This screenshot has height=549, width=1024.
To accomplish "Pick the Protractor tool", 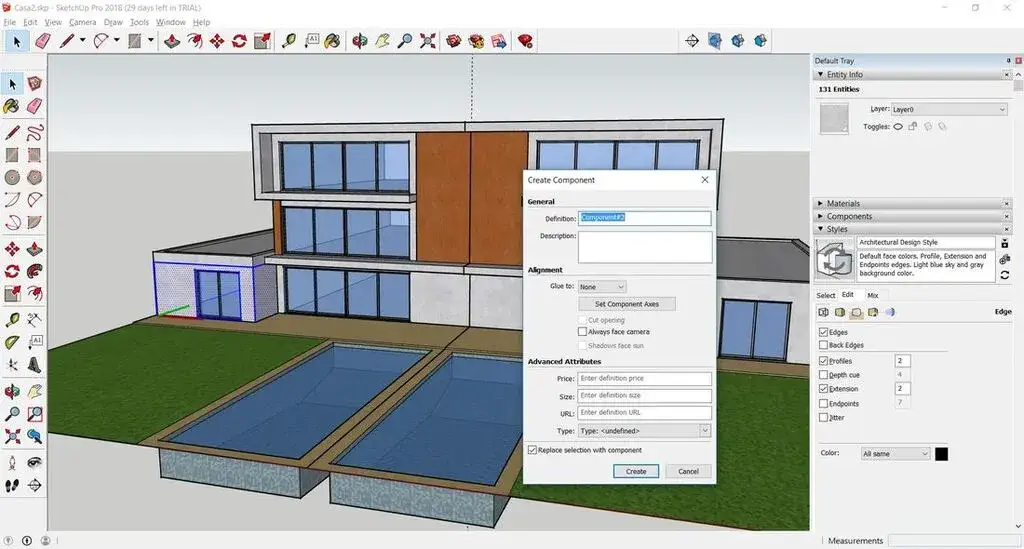I will tap(12, 342).
